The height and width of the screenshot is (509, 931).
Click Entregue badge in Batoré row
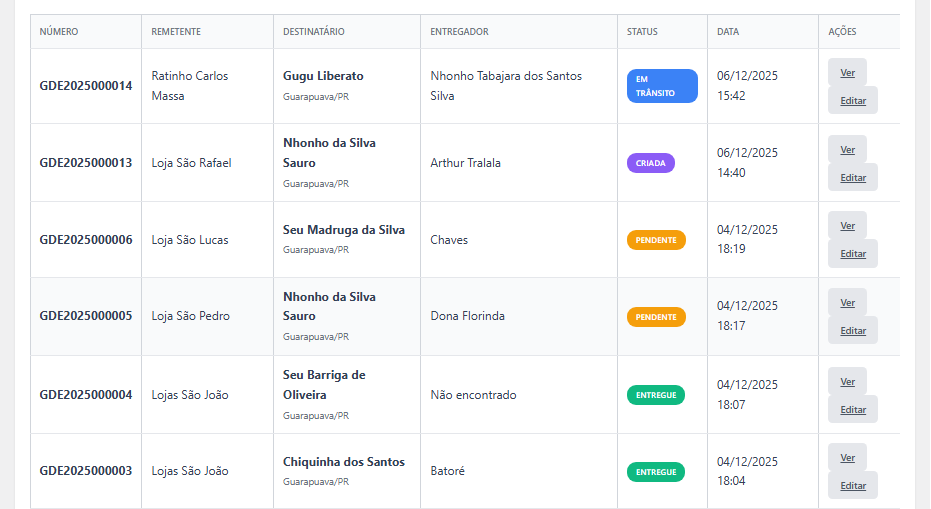click(656, 471)
